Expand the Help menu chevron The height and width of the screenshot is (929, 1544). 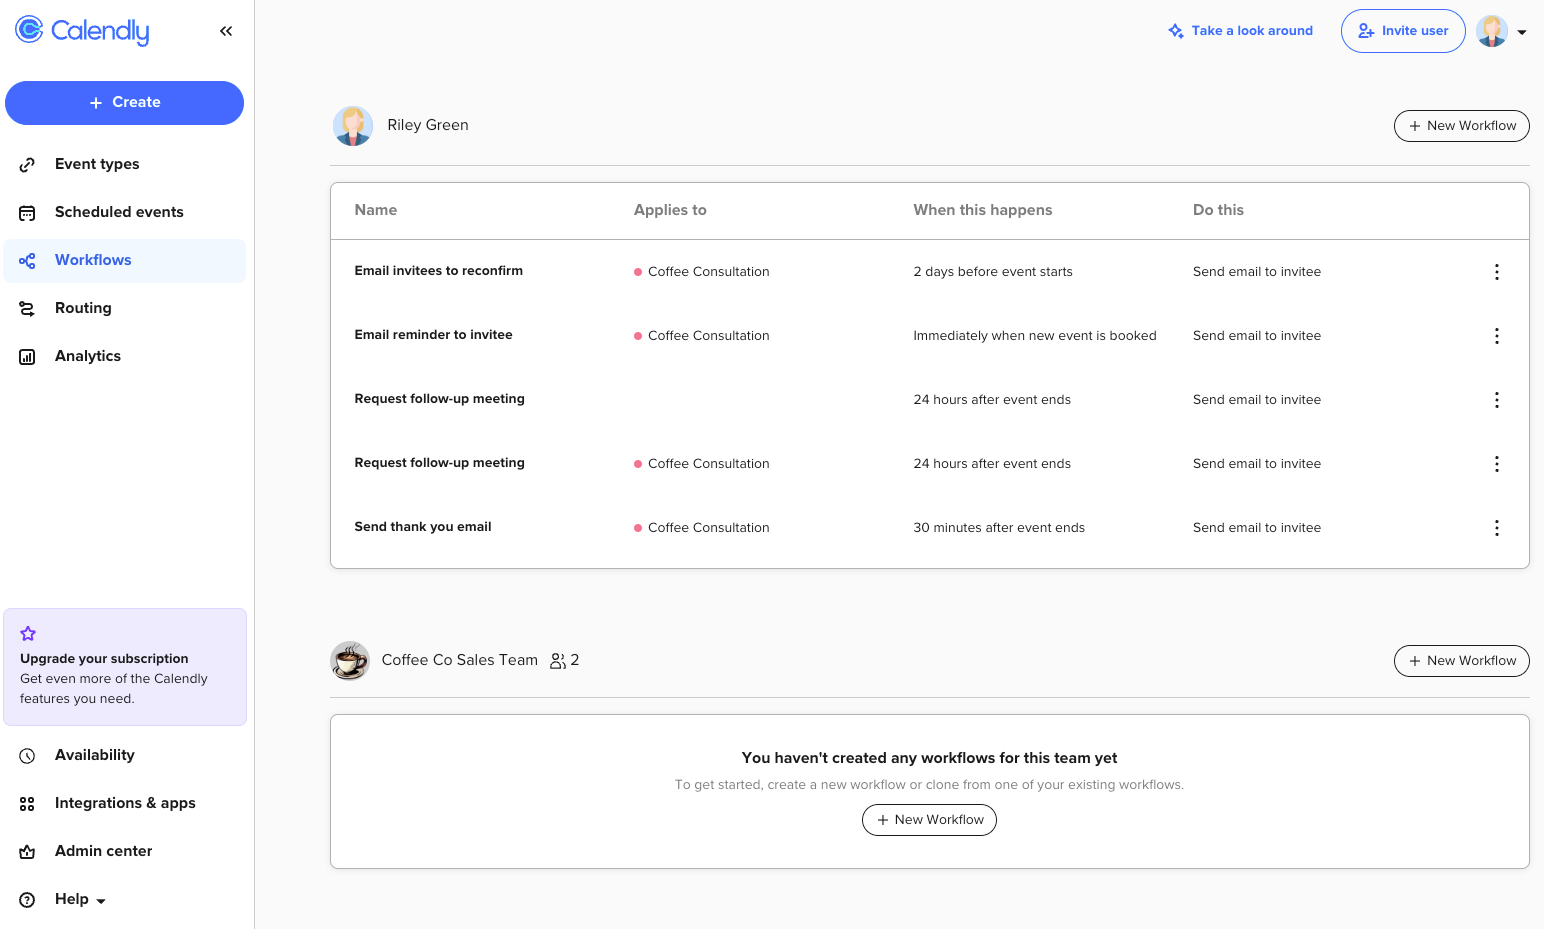pos(102,900)
